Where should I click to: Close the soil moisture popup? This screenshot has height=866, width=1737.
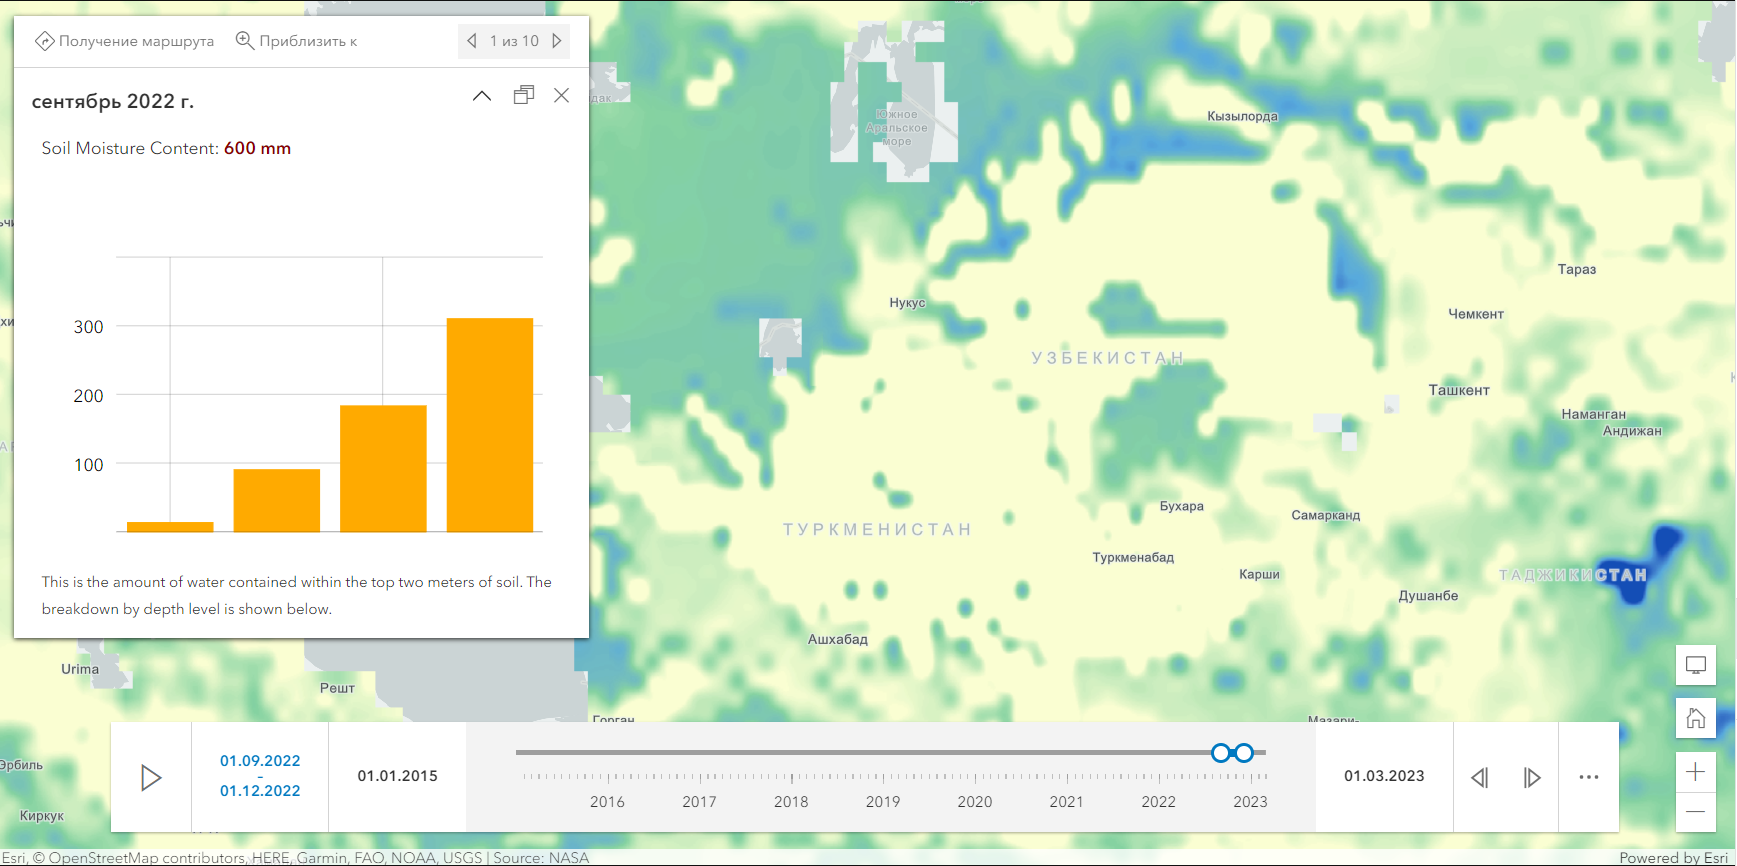click(x=562, y=96)
